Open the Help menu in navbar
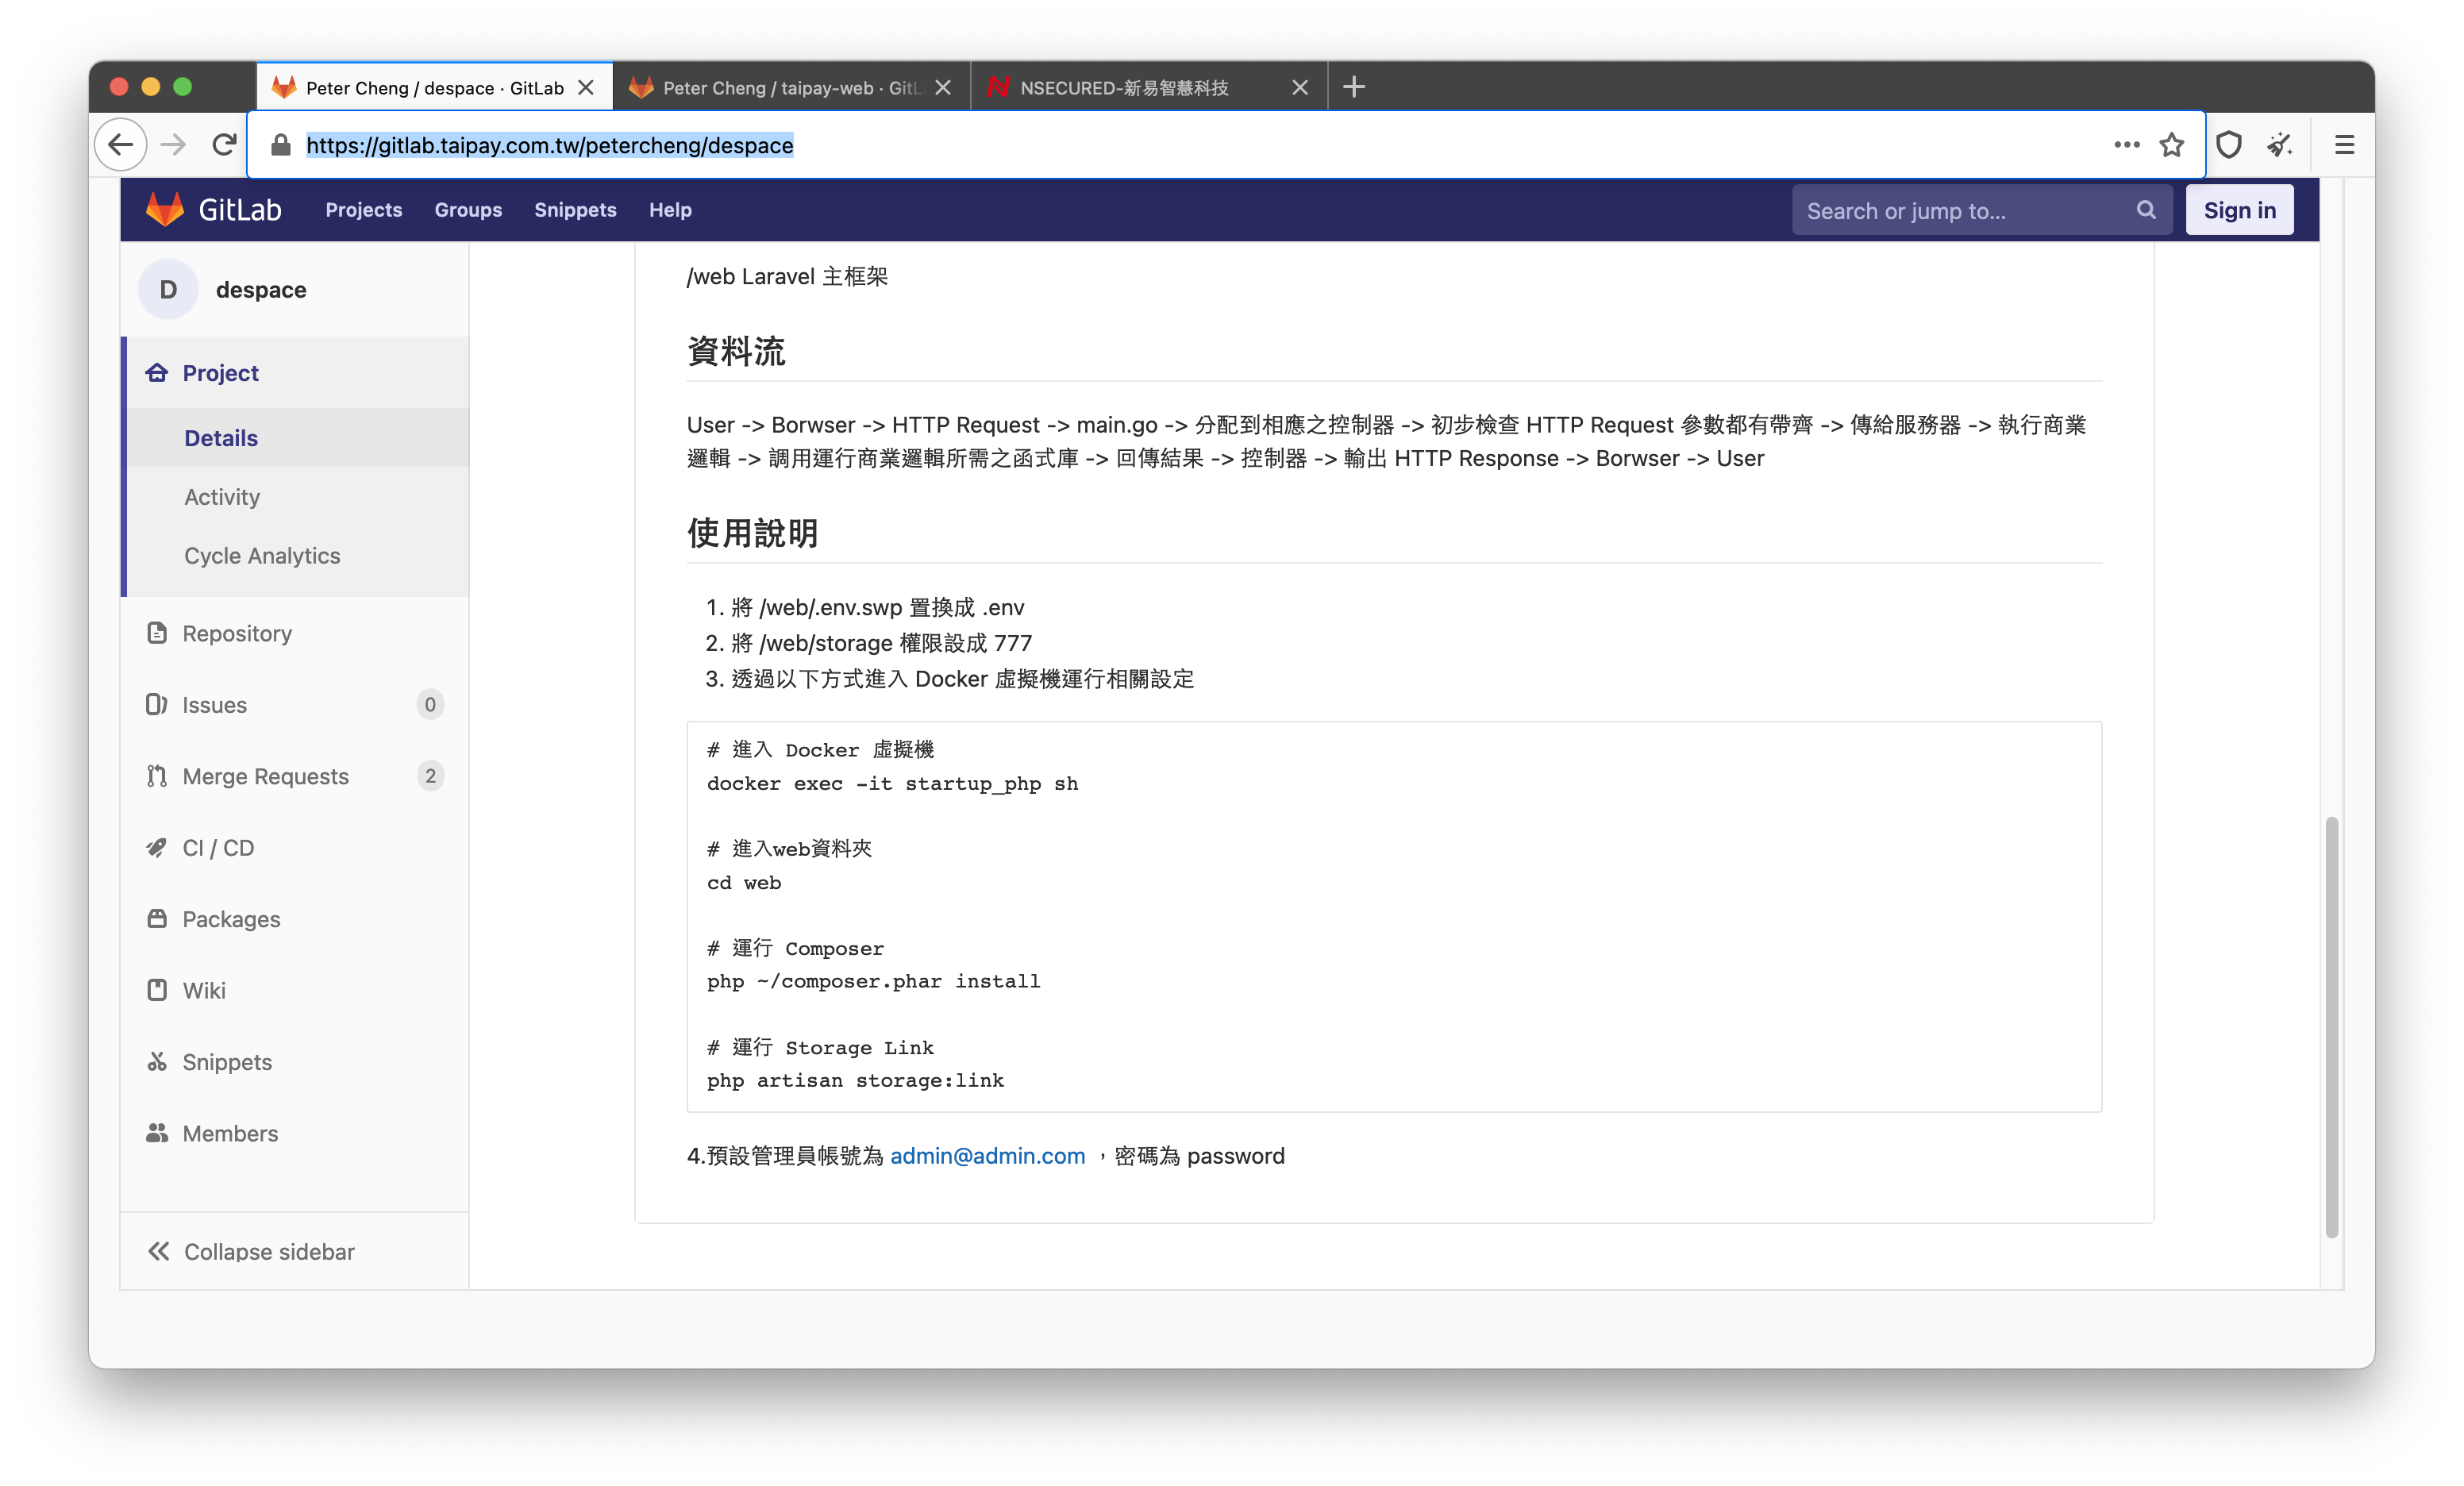 click(x=670, y=210)
